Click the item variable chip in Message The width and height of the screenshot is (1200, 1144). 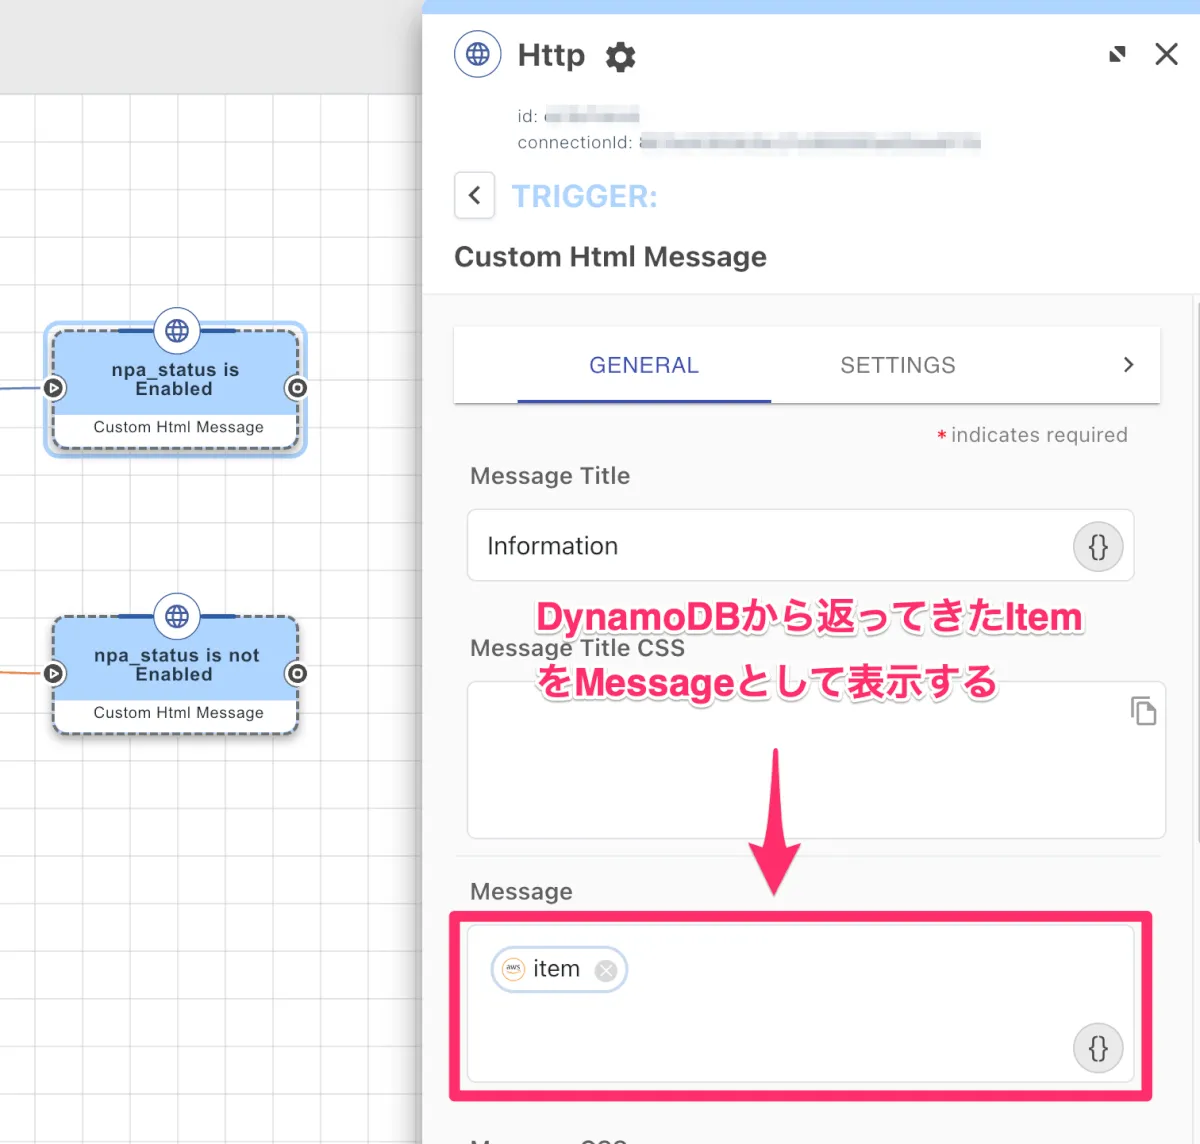555,969
